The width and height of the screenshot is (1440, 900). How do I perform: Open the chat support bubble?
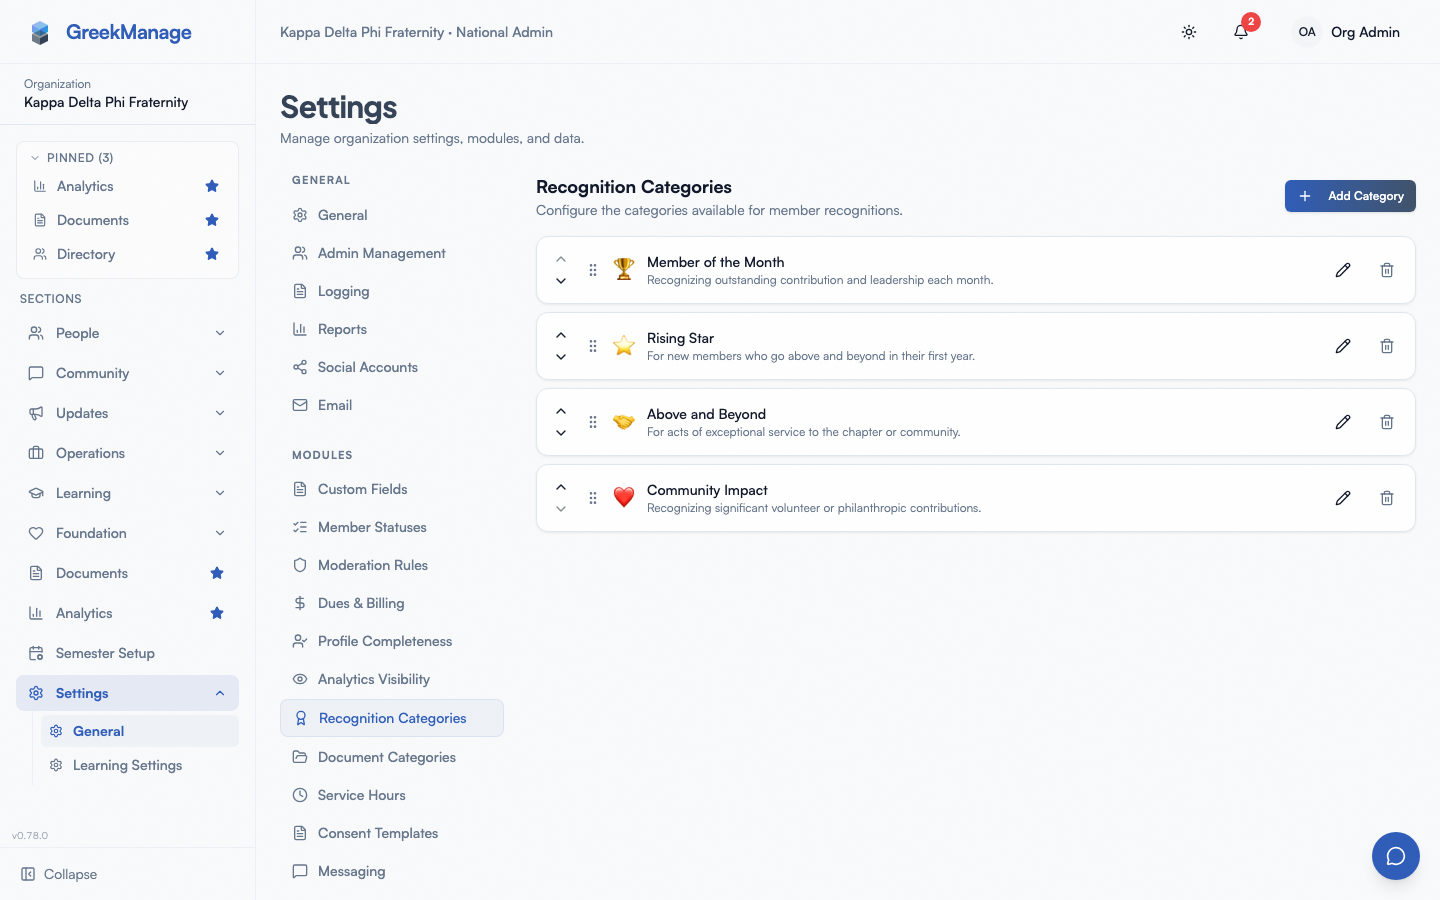tap(1396, 856)
